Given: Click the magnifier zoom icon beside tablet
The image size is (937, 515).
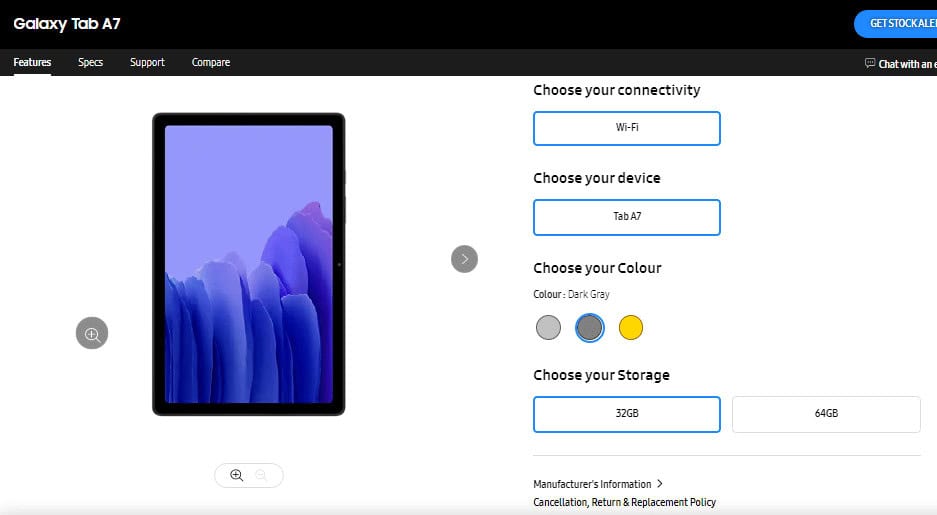Looking at the screenshot, I should 92,333.
